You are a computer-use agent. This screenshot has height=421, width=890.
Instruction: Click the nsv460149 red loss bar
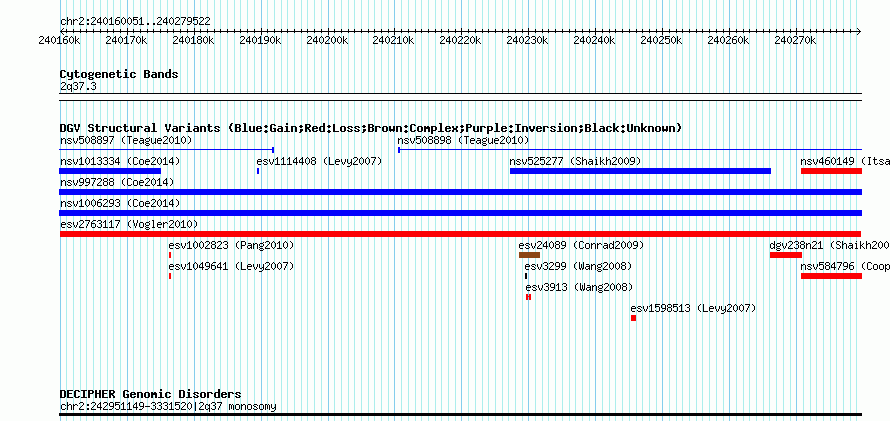click(x=832, y=171)
